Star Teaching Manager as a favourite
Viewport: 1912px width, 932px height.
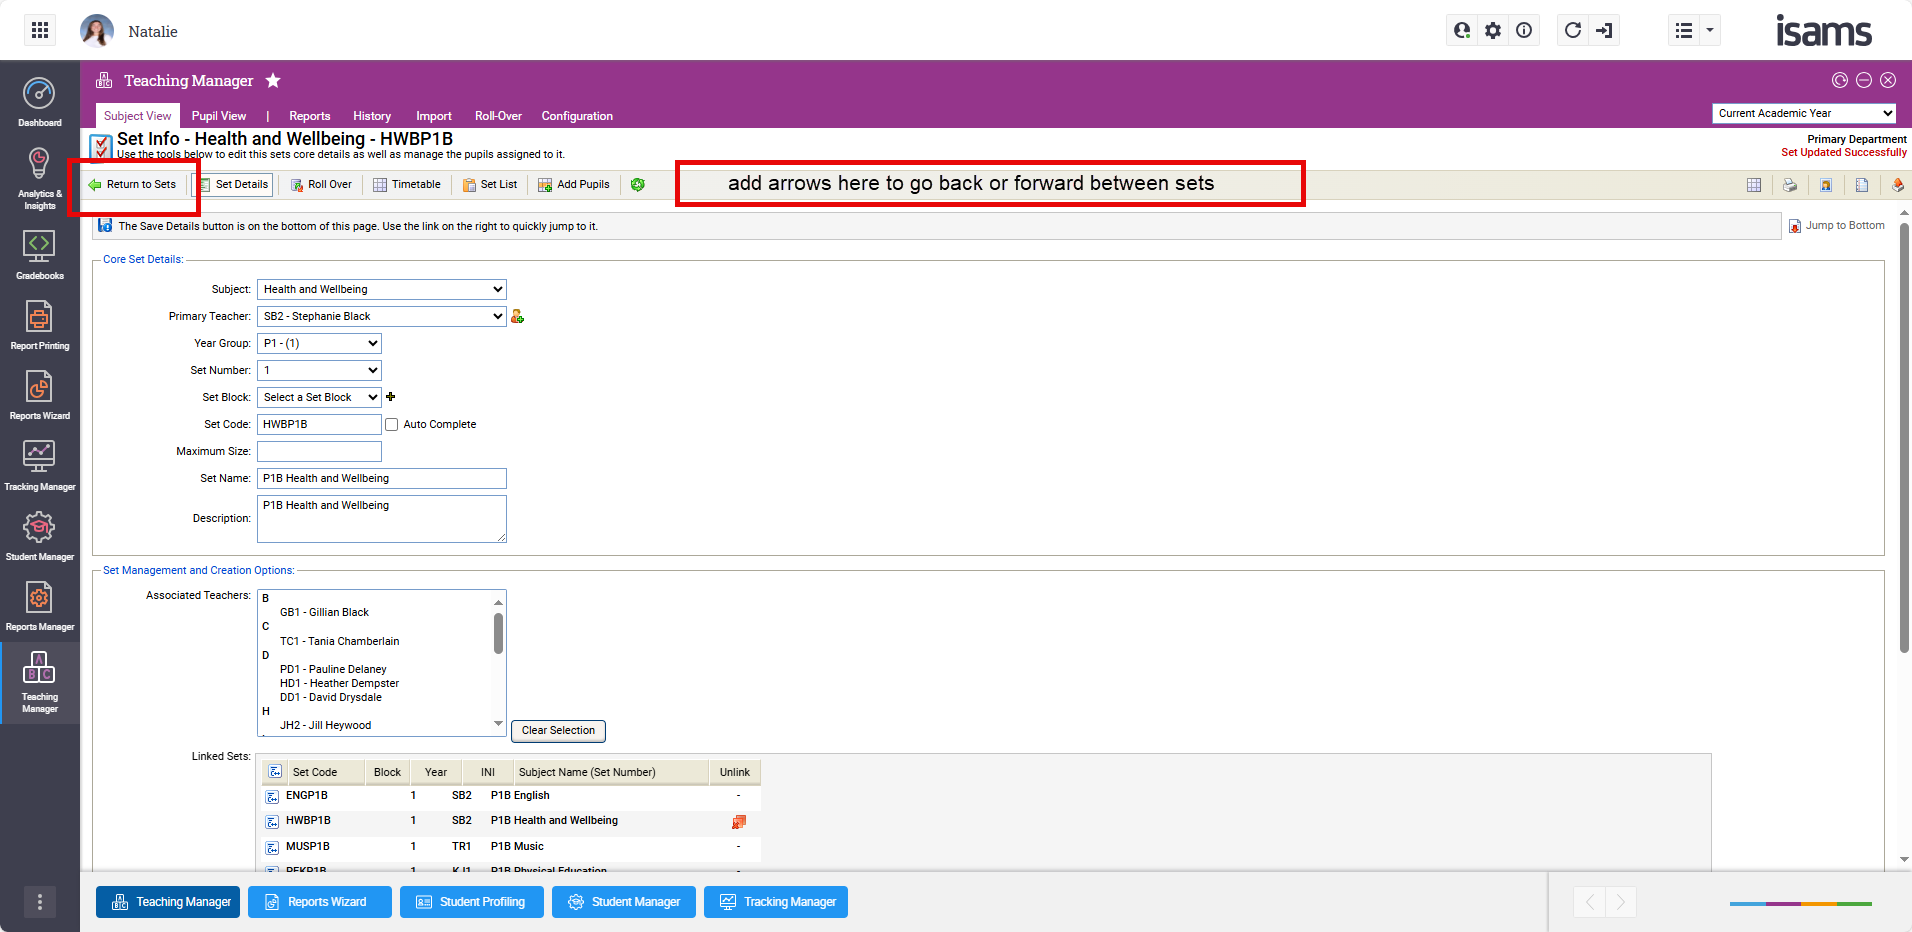click(273, 81)
